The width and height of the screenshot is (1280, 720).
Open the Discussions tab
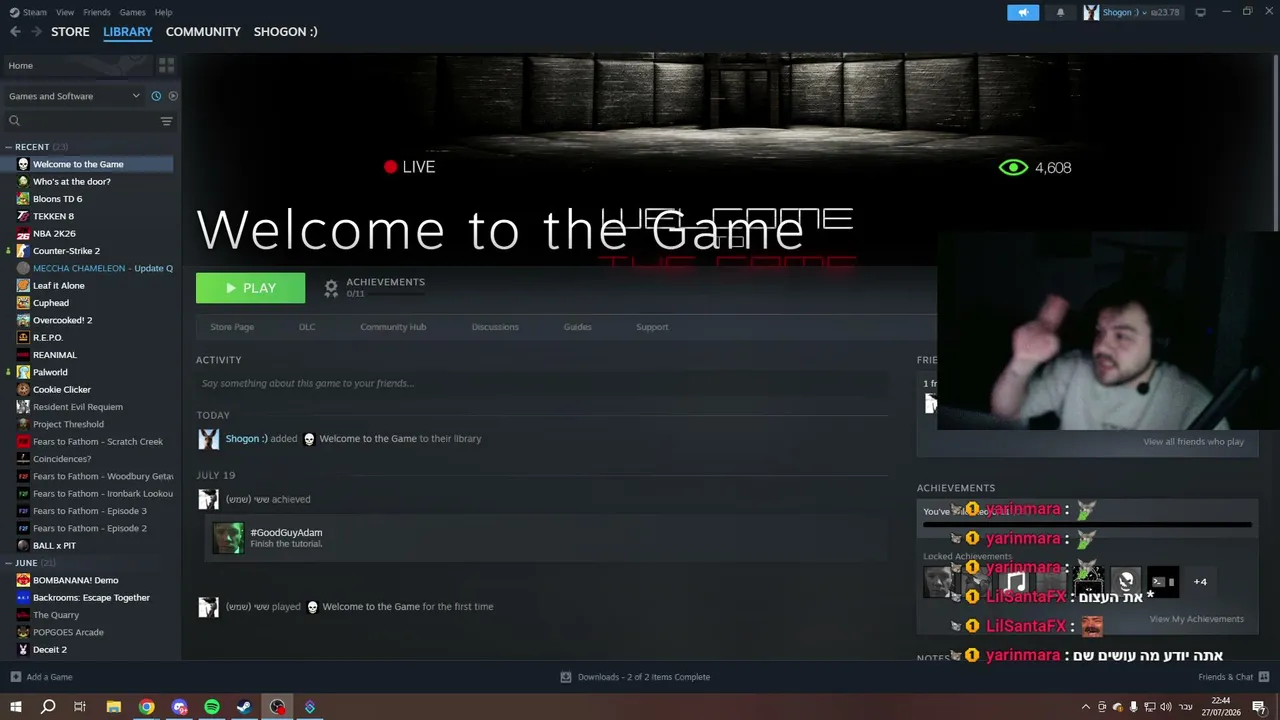495,327
